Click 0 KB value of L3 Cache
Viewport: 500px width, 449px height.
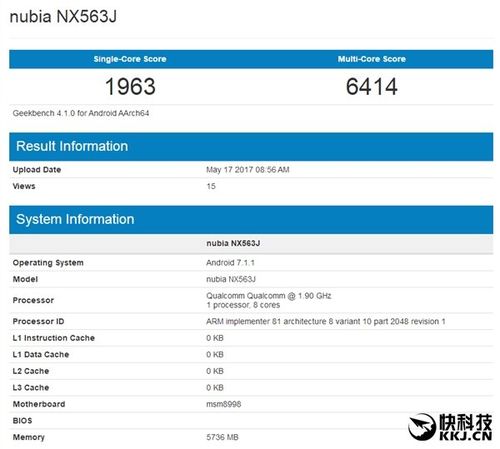coord(215,388)
